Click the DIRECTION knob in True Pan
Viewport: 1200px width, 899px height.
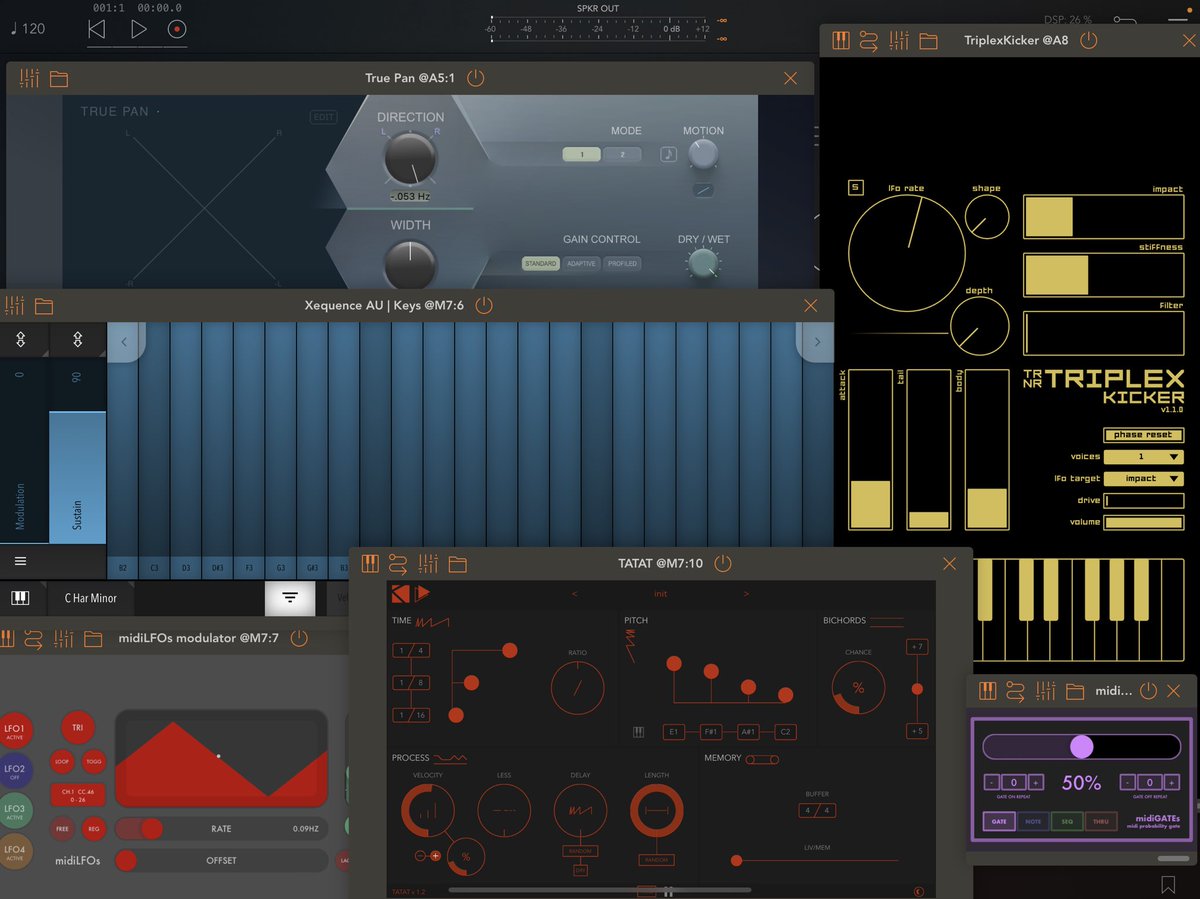coord(410,158)
